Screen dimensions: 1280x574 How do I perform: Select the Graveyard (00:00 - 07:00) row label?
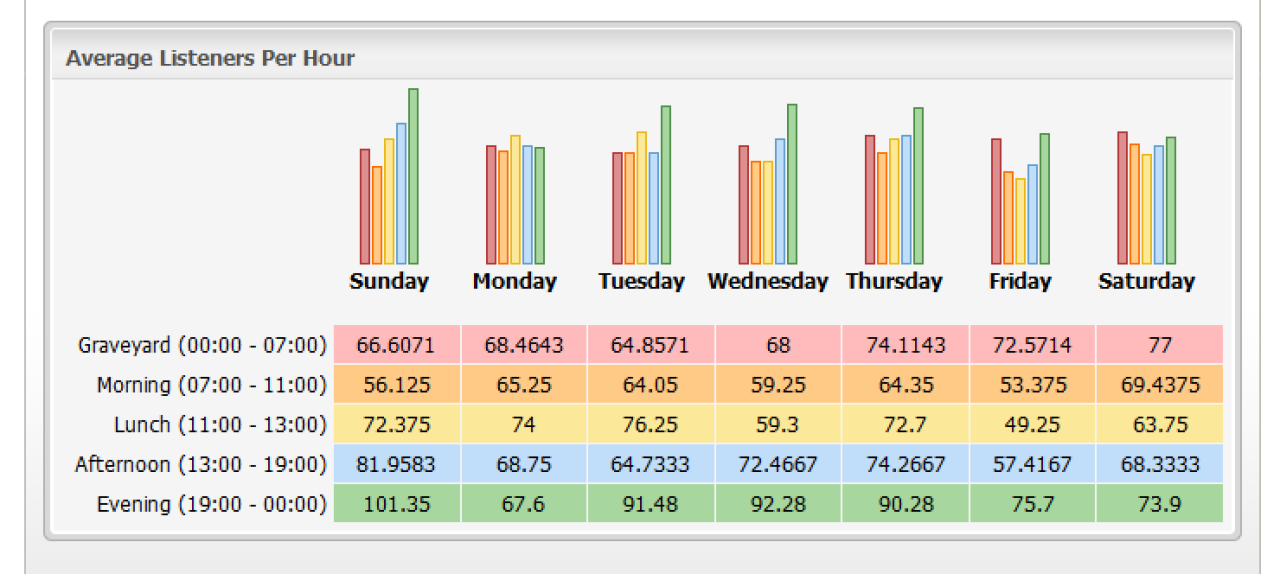point(202,345)
